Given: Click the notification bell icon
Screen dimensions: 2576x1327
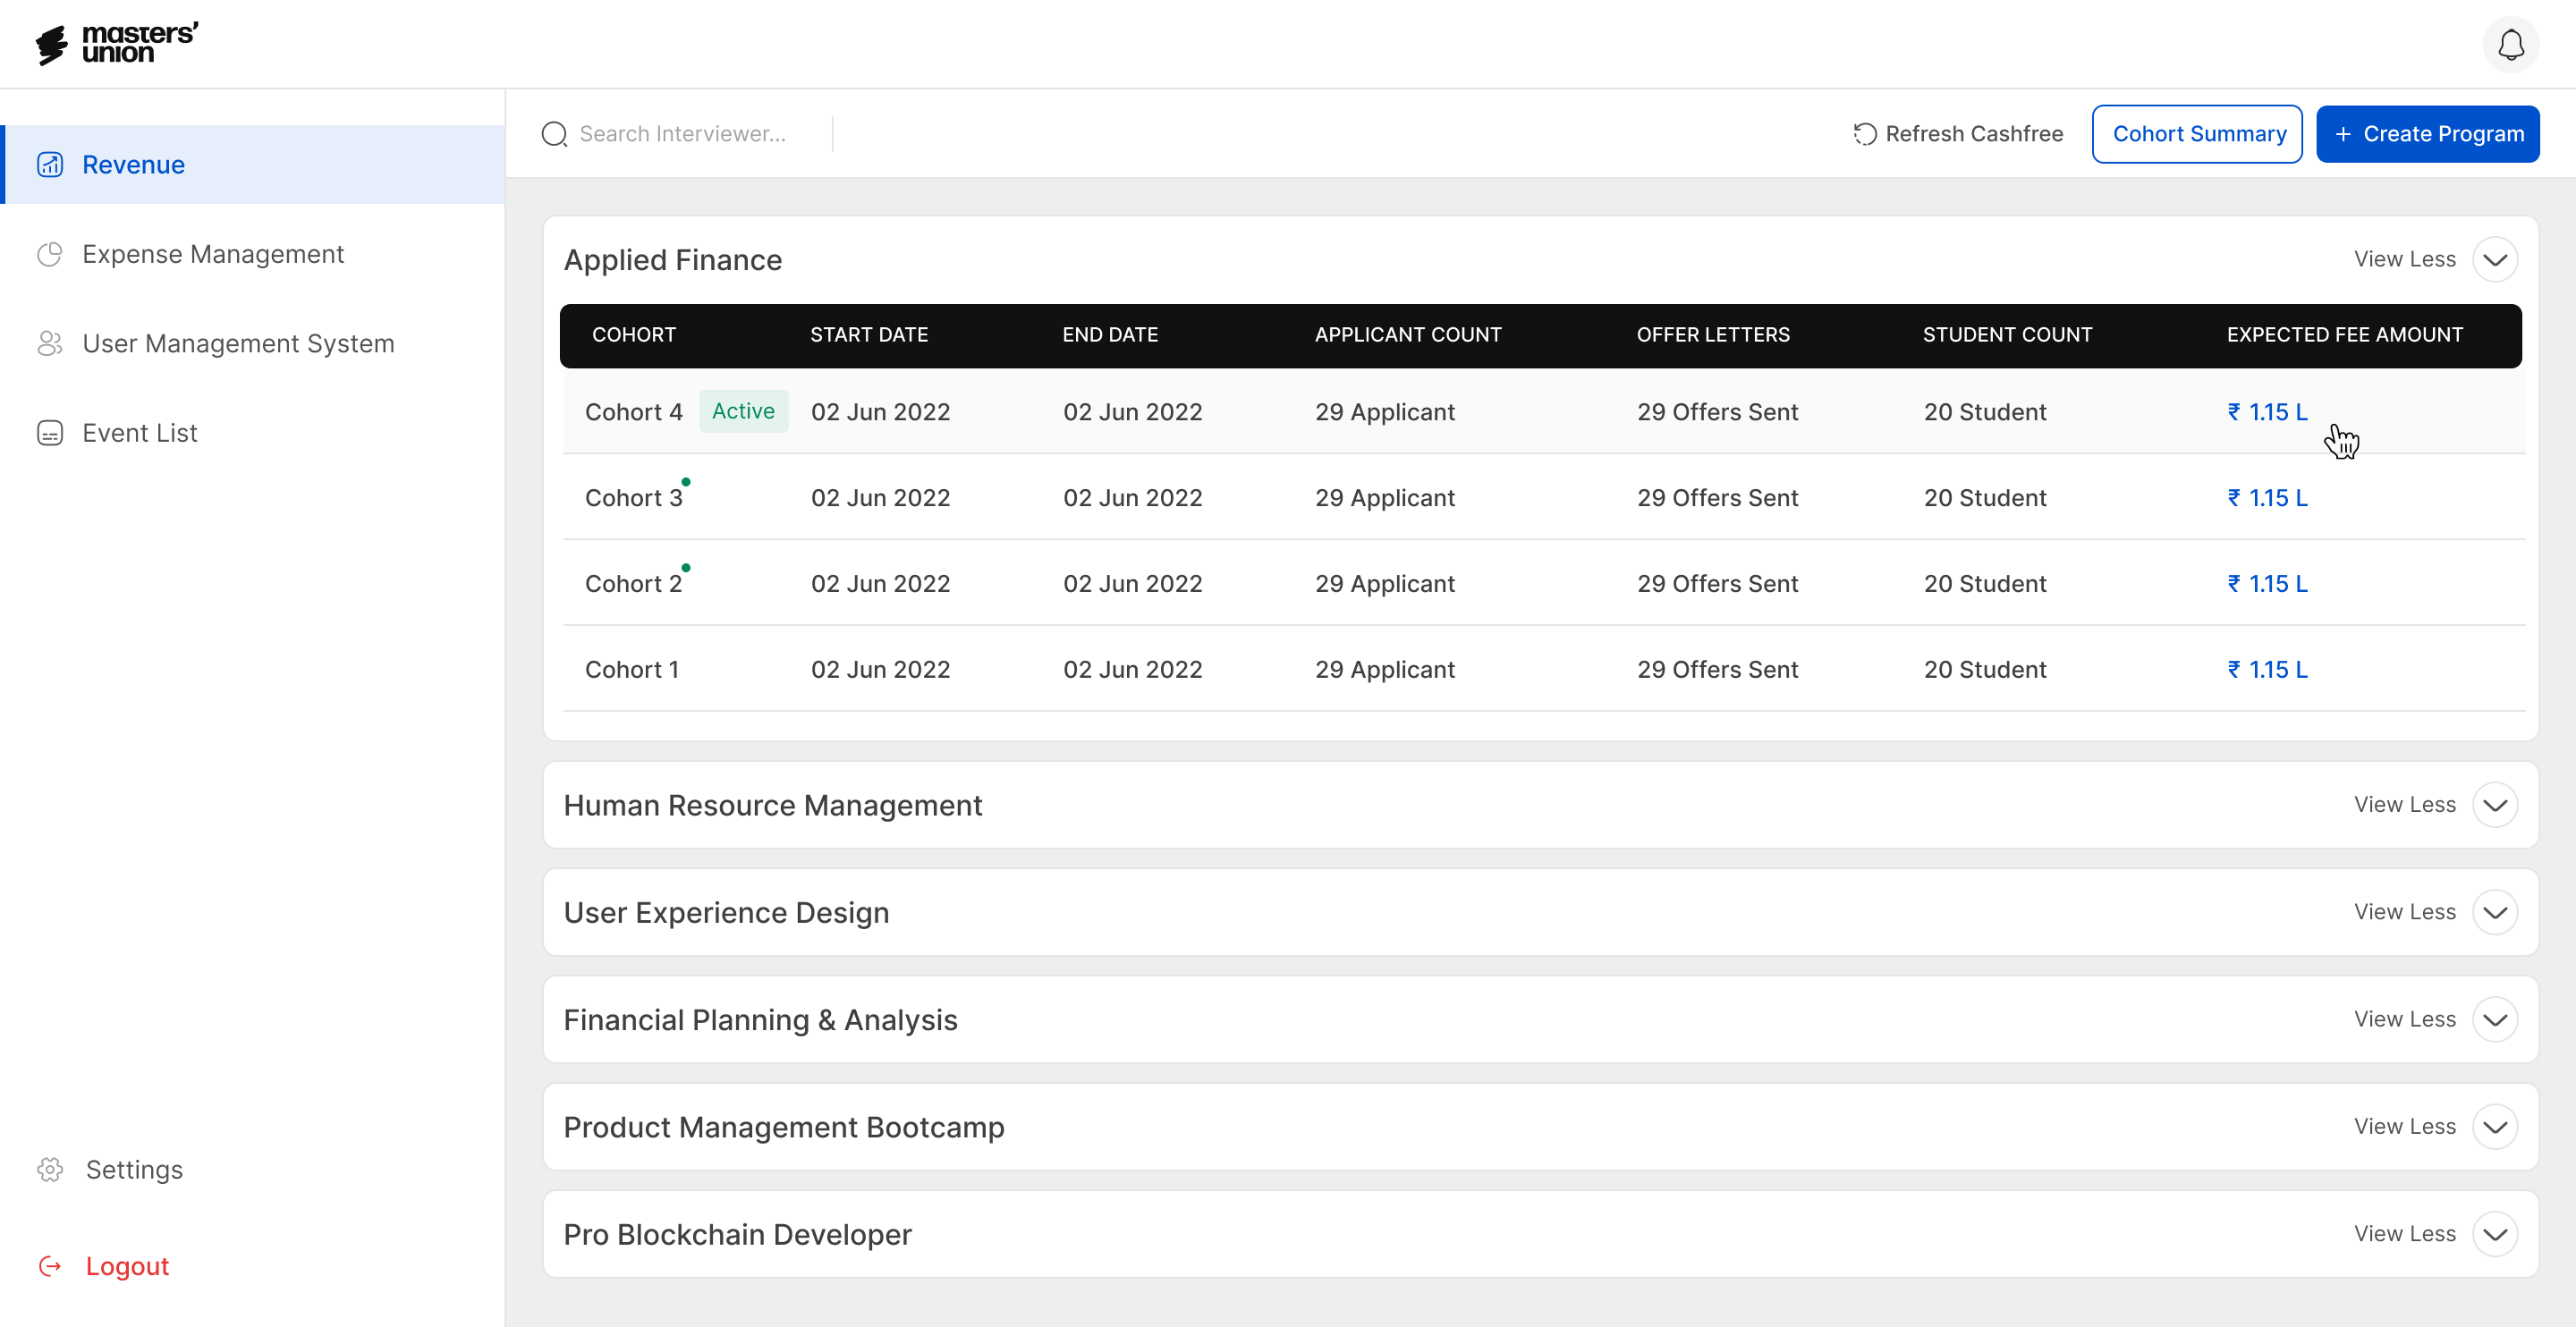Looking at the screenshot, I should (2510, 45).
